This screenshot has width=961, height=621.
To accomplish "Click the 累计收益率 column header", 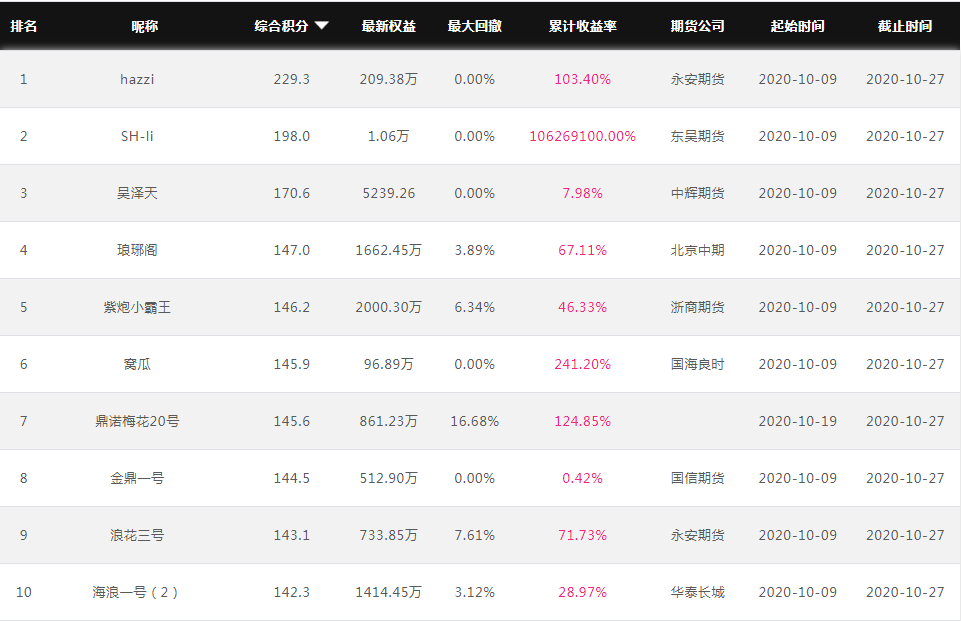I will pos(582,26).
